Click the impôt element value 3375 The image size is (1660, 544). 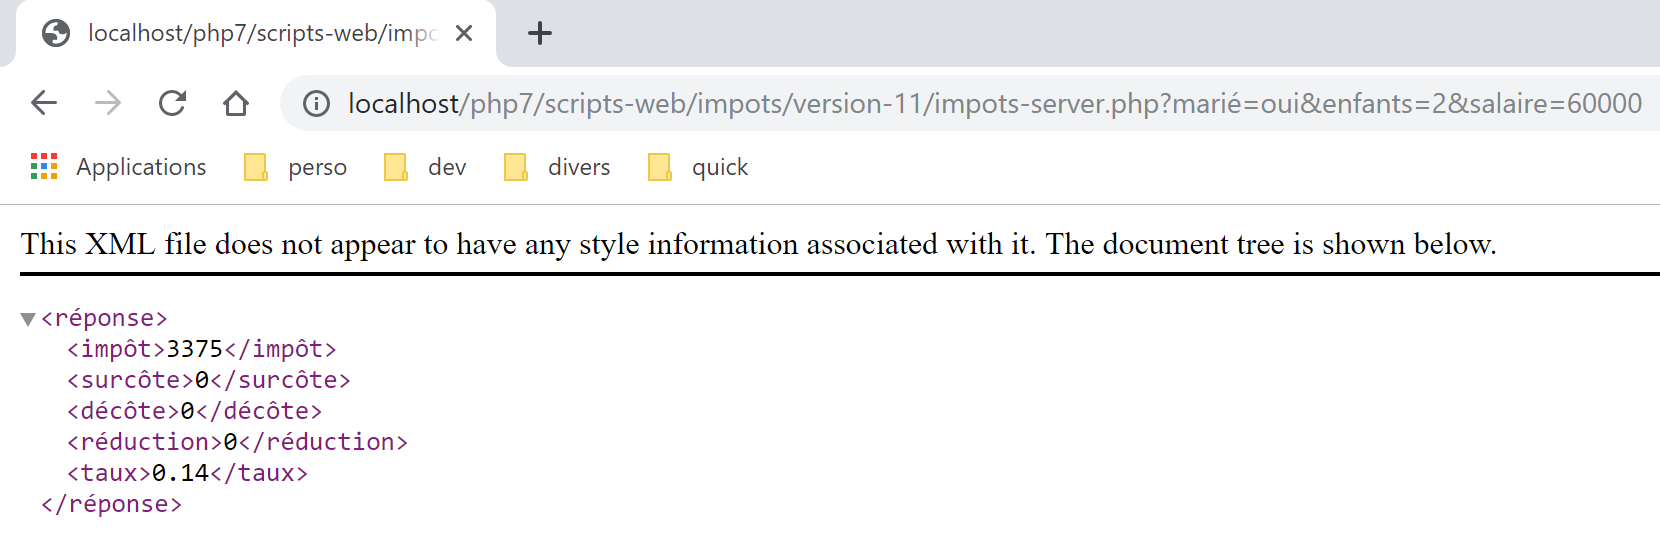(194, 349)
